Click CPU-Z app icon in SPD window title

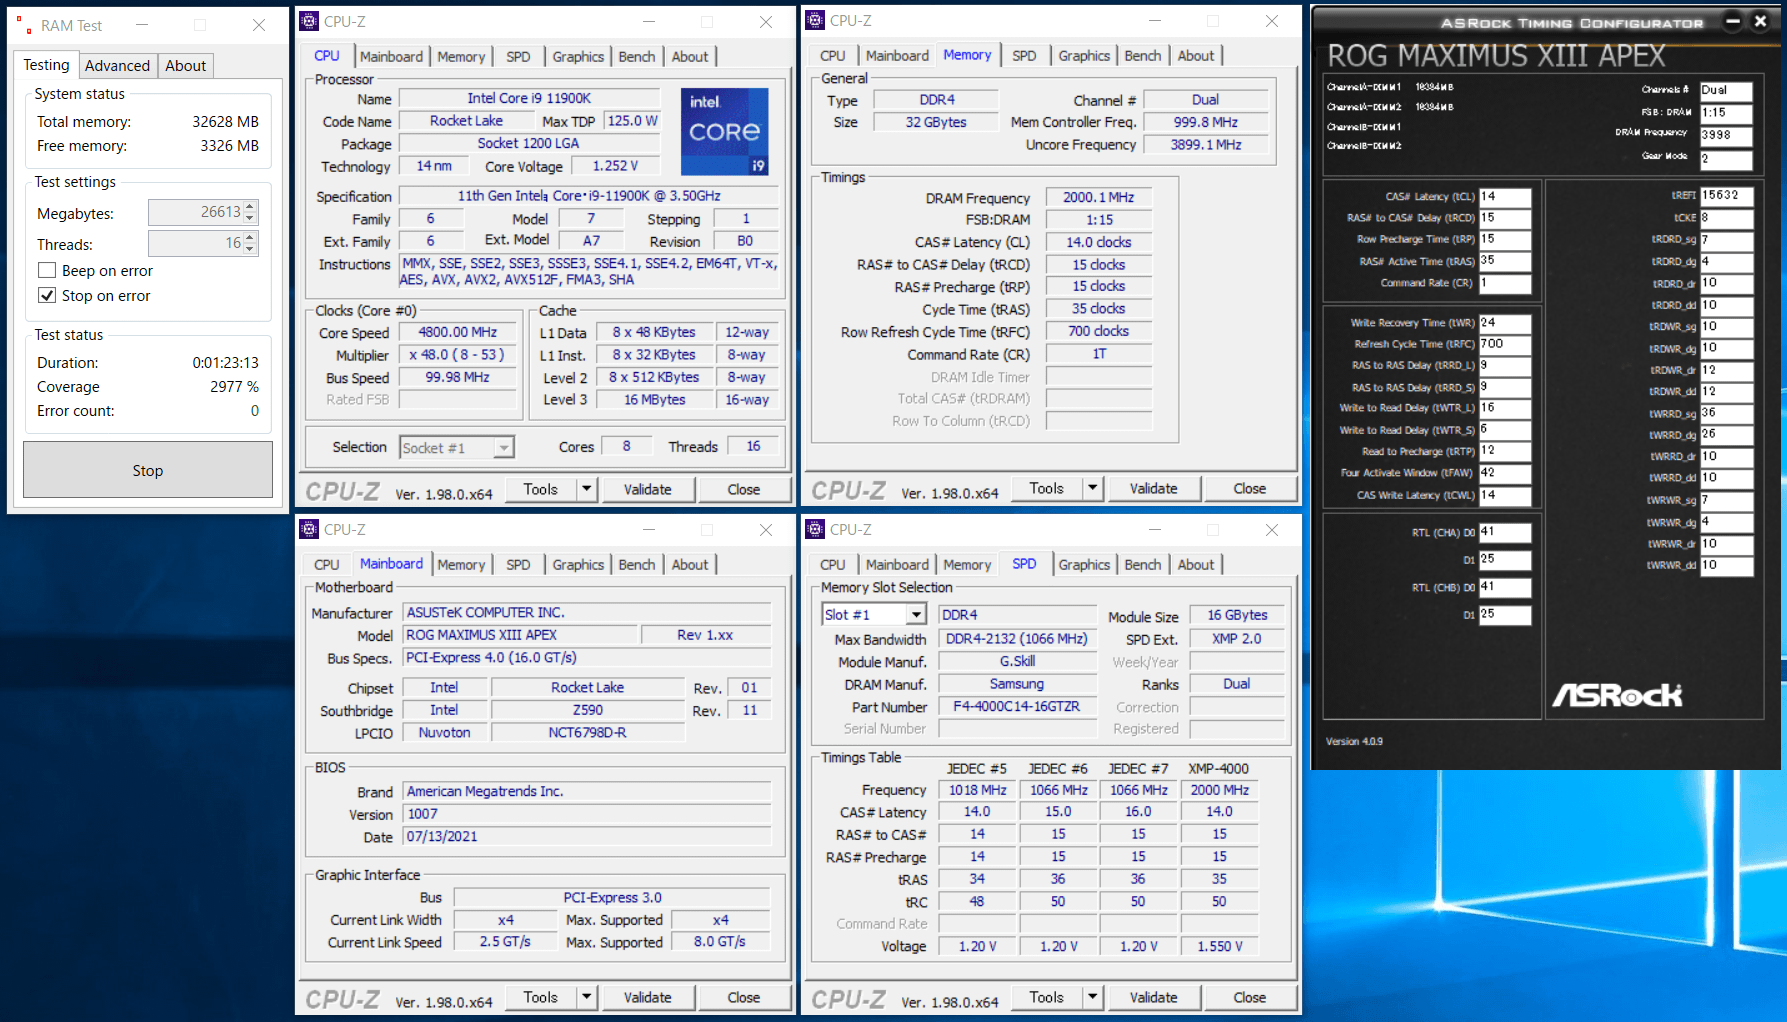(x=816, y=529)
